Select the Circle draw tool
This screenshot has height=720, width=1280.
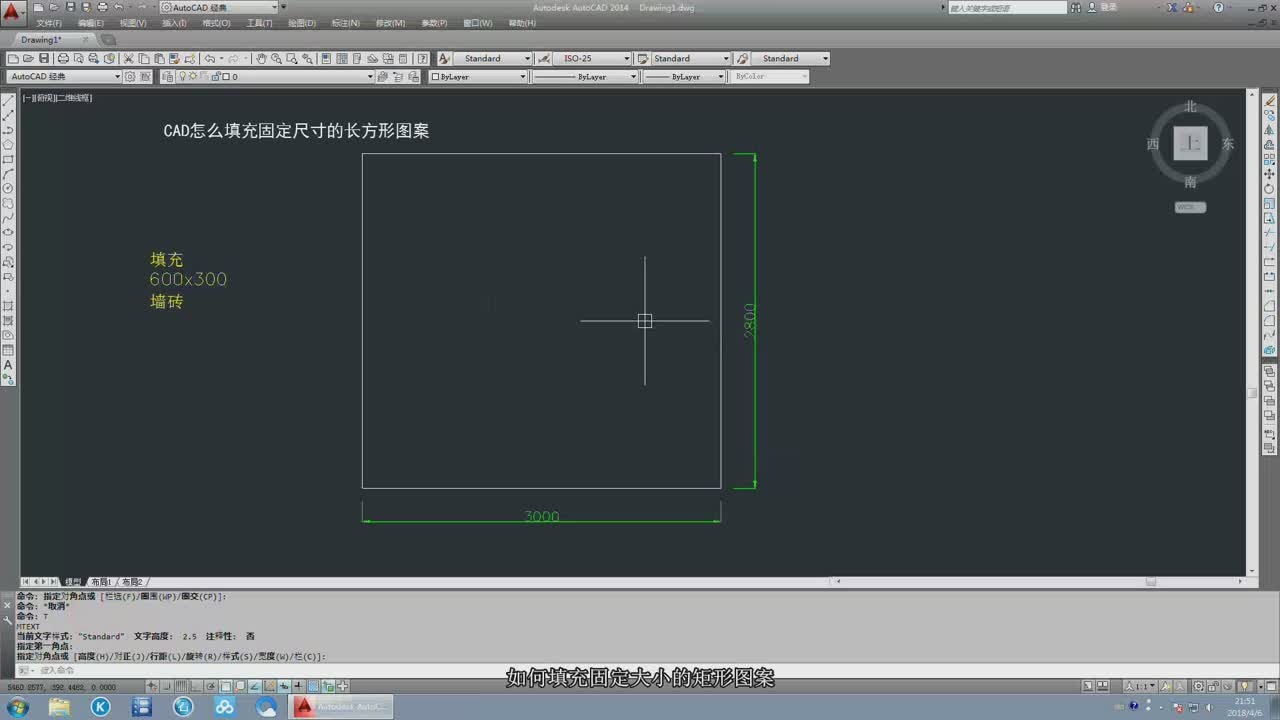(9, 188)
